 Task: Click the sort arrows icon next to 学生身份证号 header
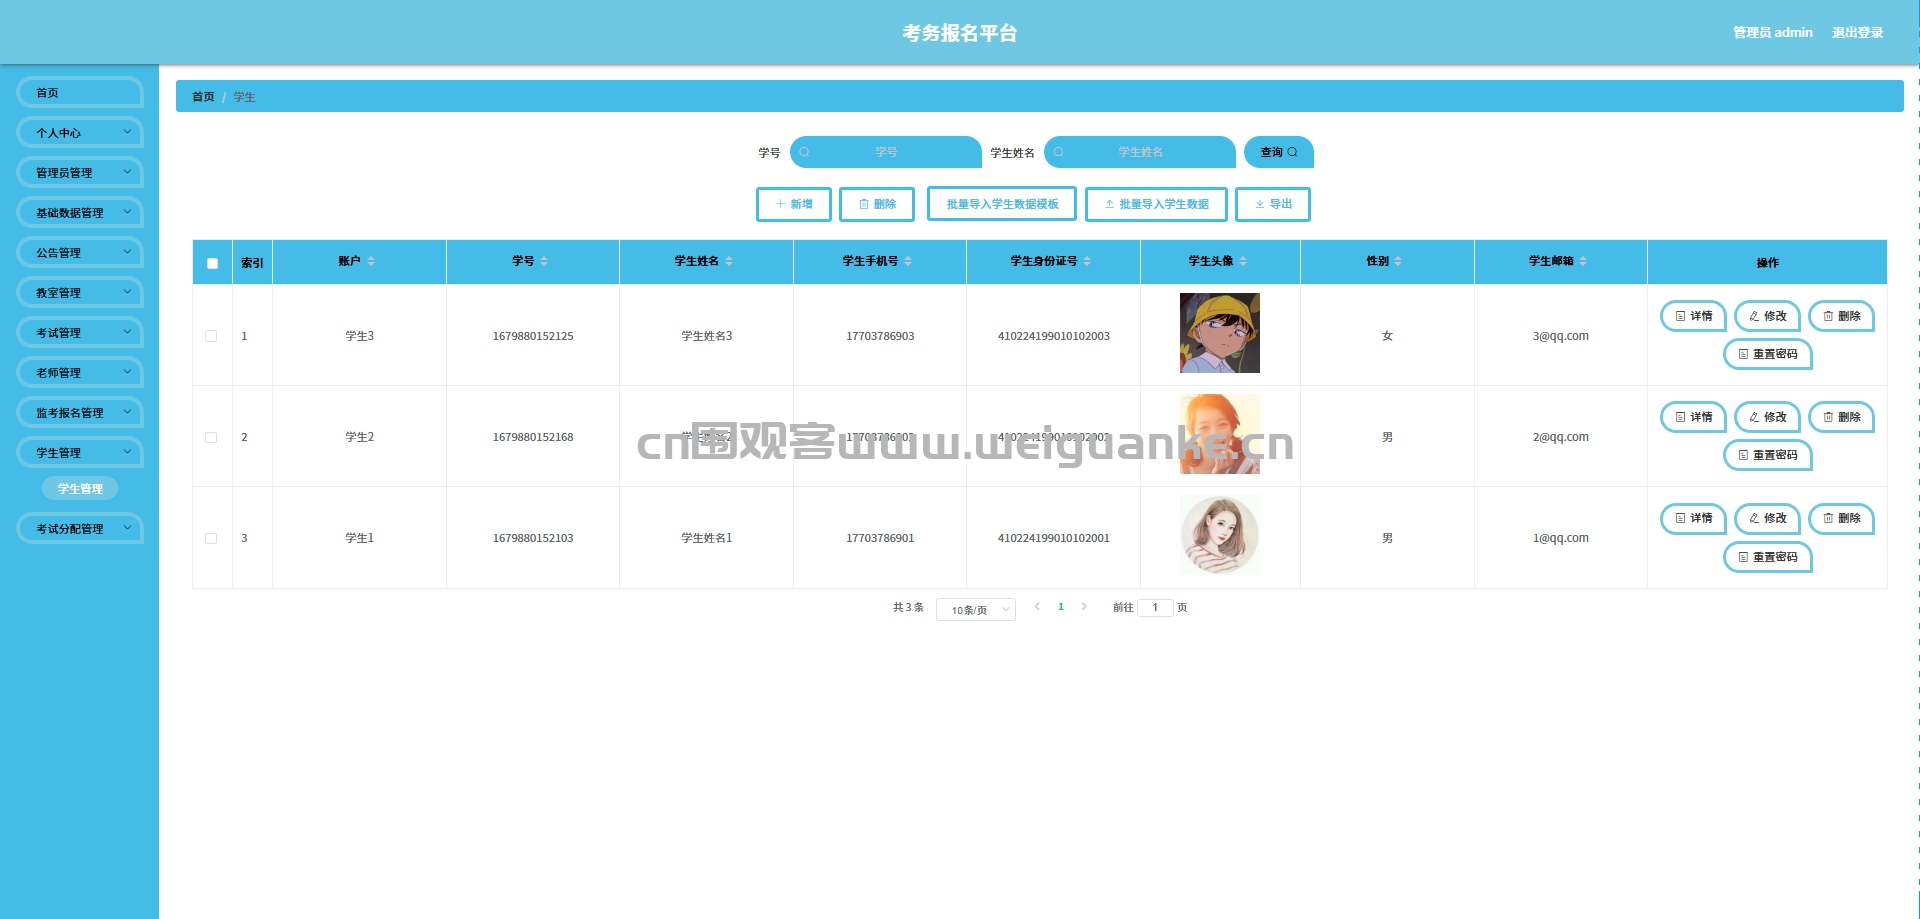pos(1087,261)
